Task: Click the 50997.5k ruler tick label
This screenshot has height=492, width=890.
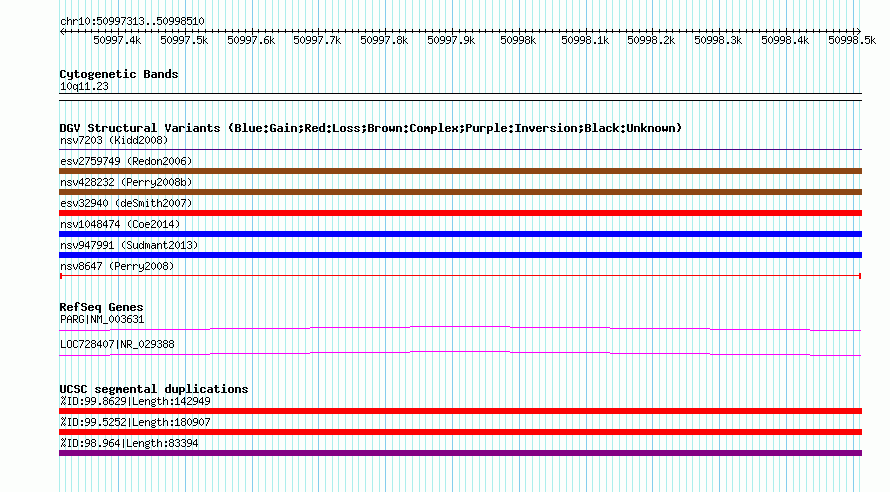Action: (x=184, y=40)
